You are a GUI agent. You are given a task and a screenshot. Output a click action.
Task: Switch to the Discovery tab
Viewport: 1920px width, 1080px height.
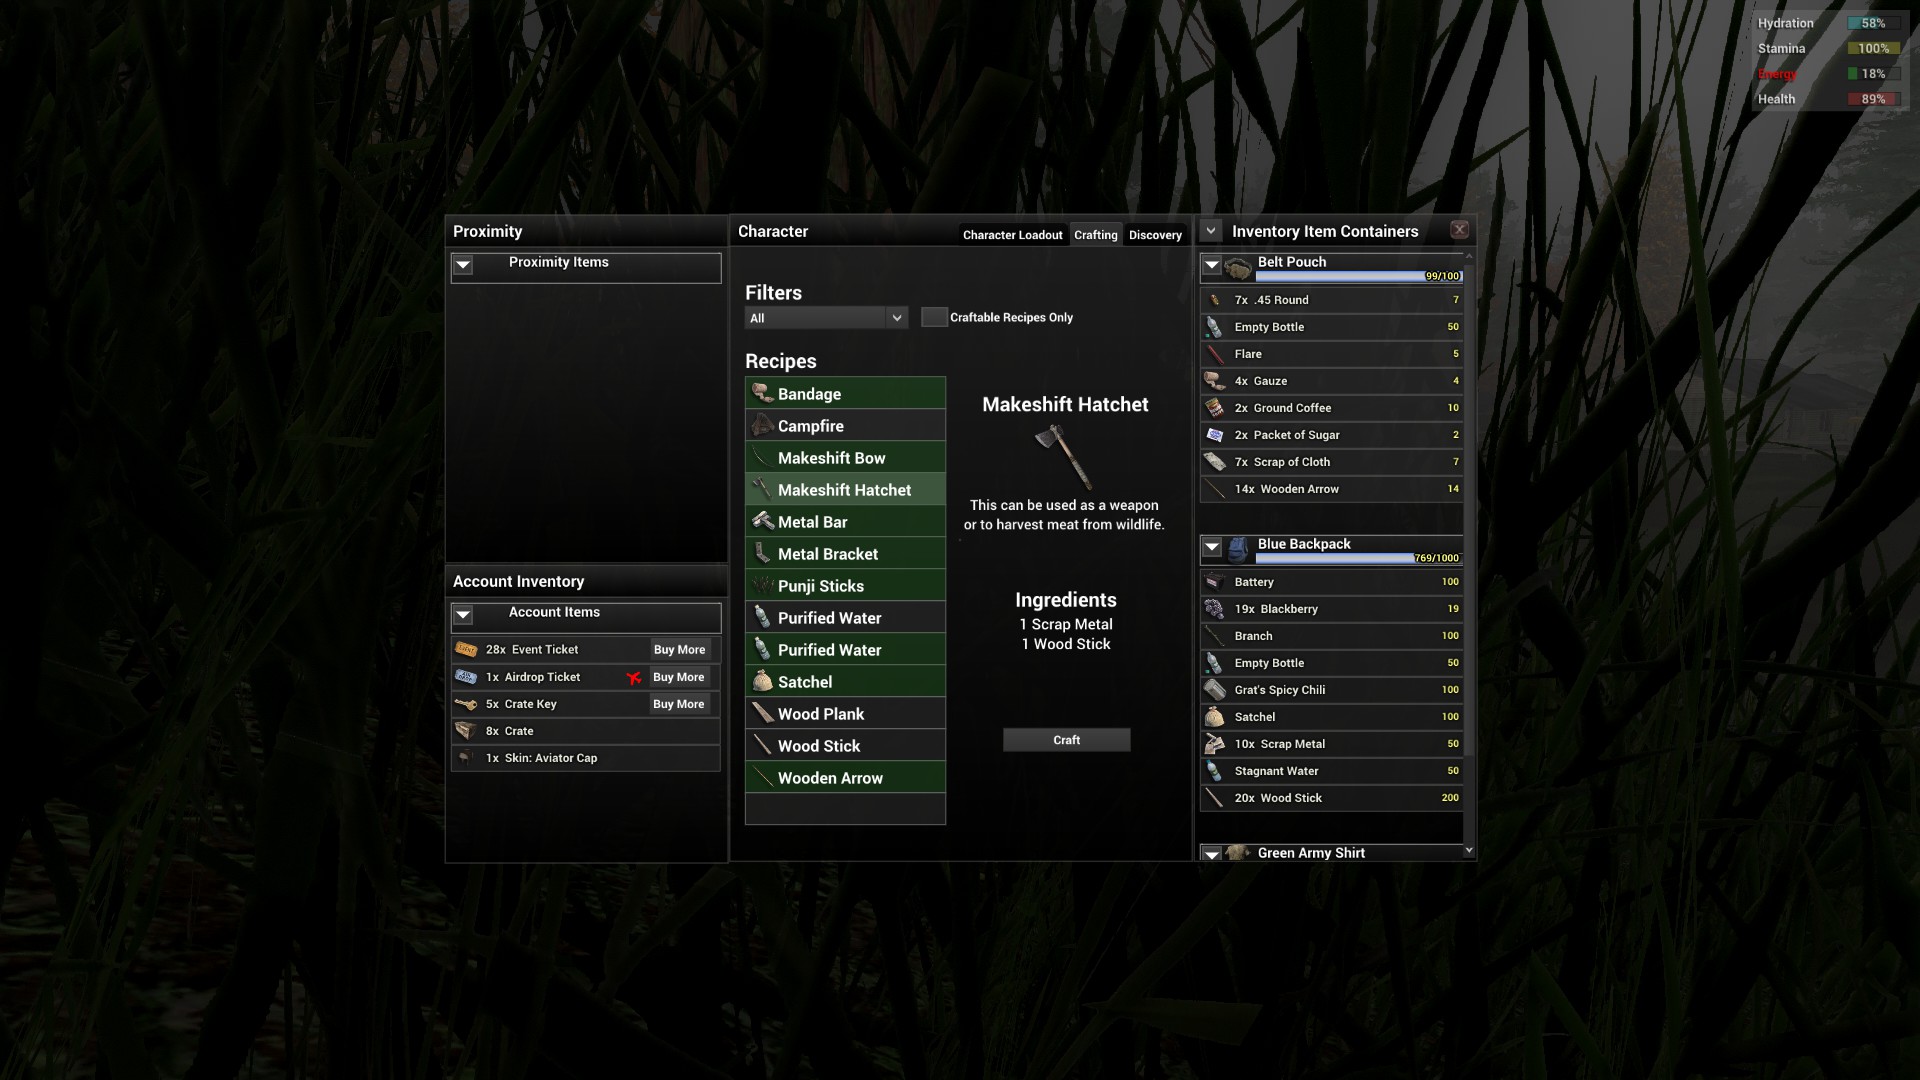(x=1155, y=235)
